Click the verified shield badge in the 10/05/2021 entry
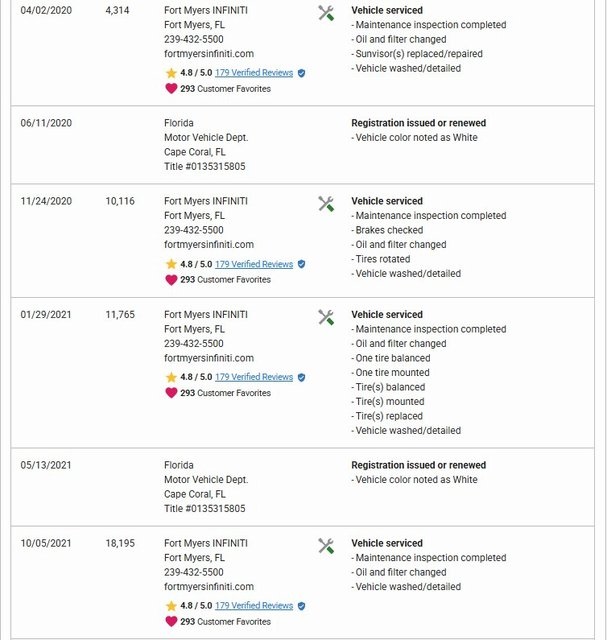Image resolution: width=607 pixels, height=640 pixels. tap(301, 606)
